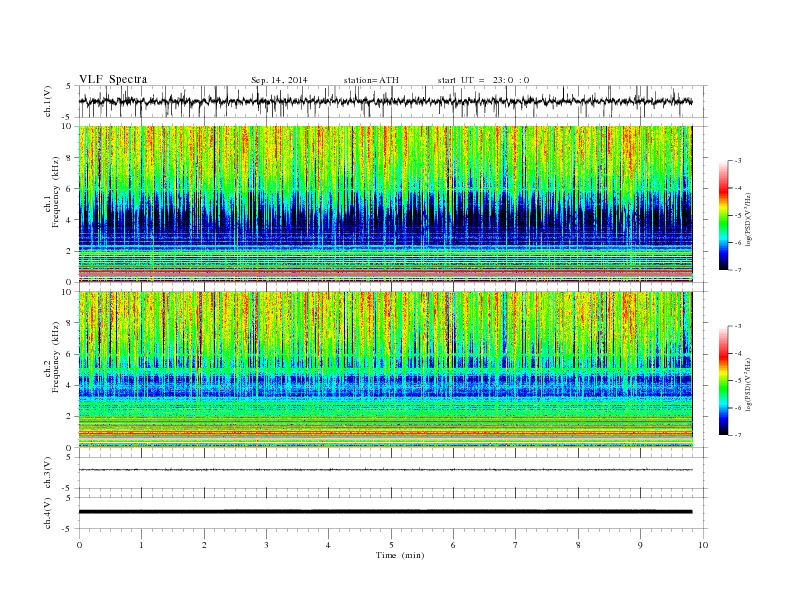The image size is (792, 612).
Task: Click inside the ch.1 spectrogram panel
Action: [385, 204]
